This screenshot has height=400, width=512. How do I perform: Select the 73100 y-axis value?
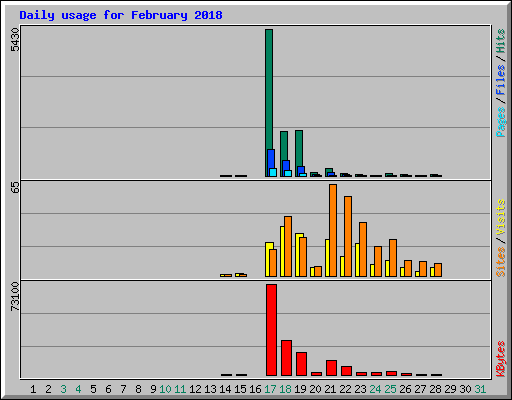click(x=15, y=296)
